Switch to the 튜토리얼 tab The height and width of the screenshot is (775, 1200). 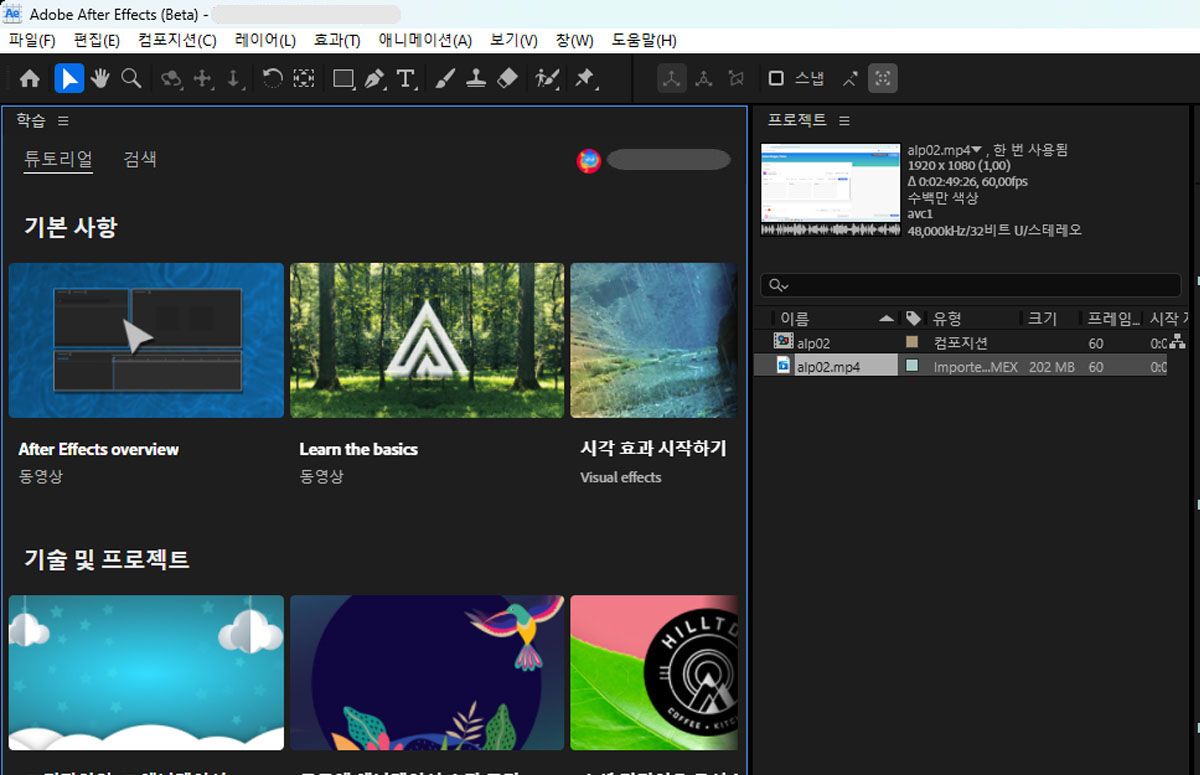tap(58, 159)
